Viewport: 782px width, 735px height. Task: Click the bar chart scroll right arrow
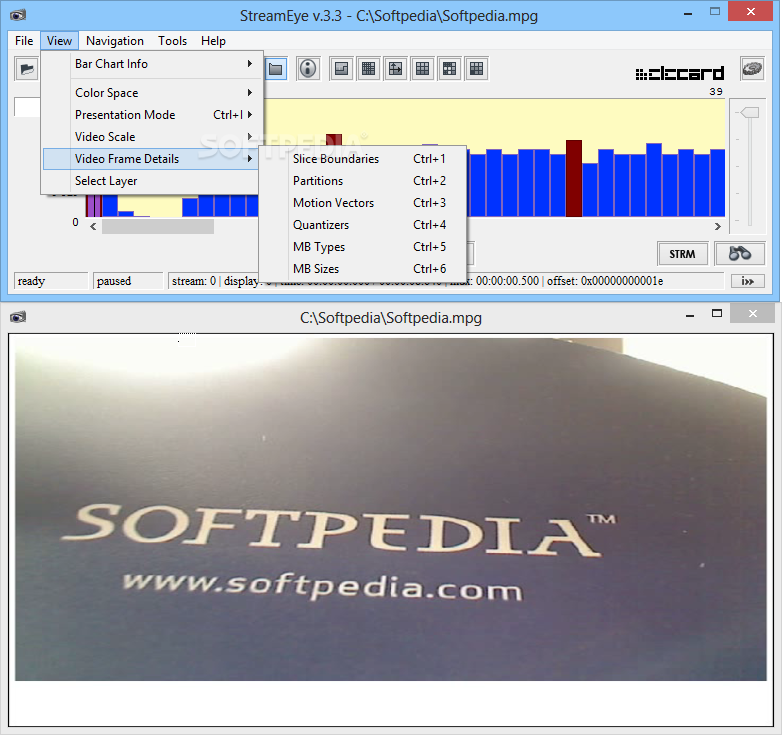[x=718, y=226]
